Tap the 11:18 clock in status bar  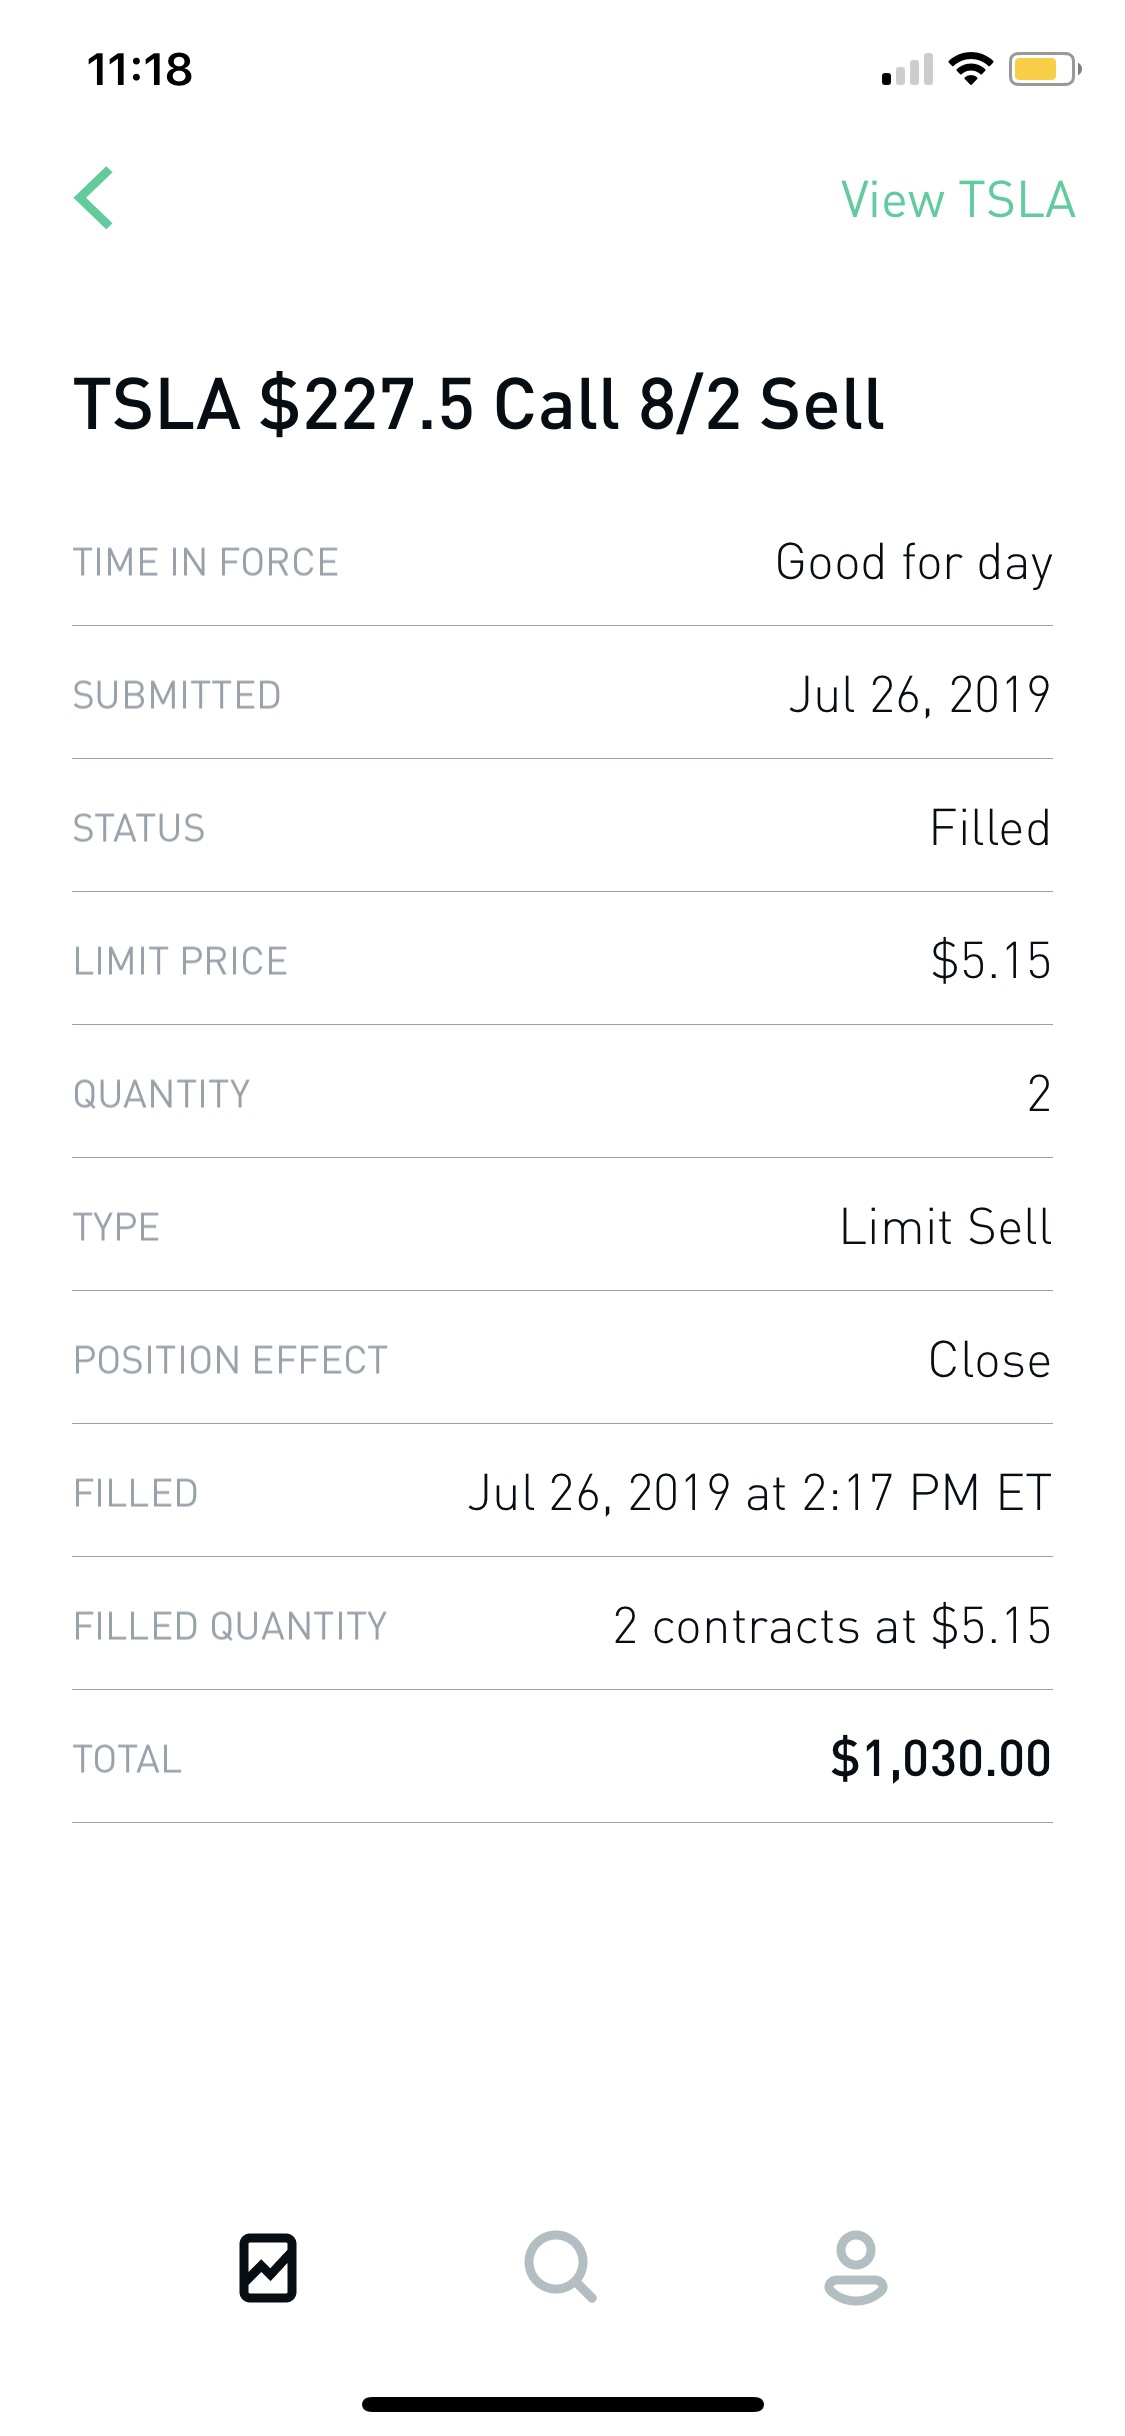(x=140, y=70)
